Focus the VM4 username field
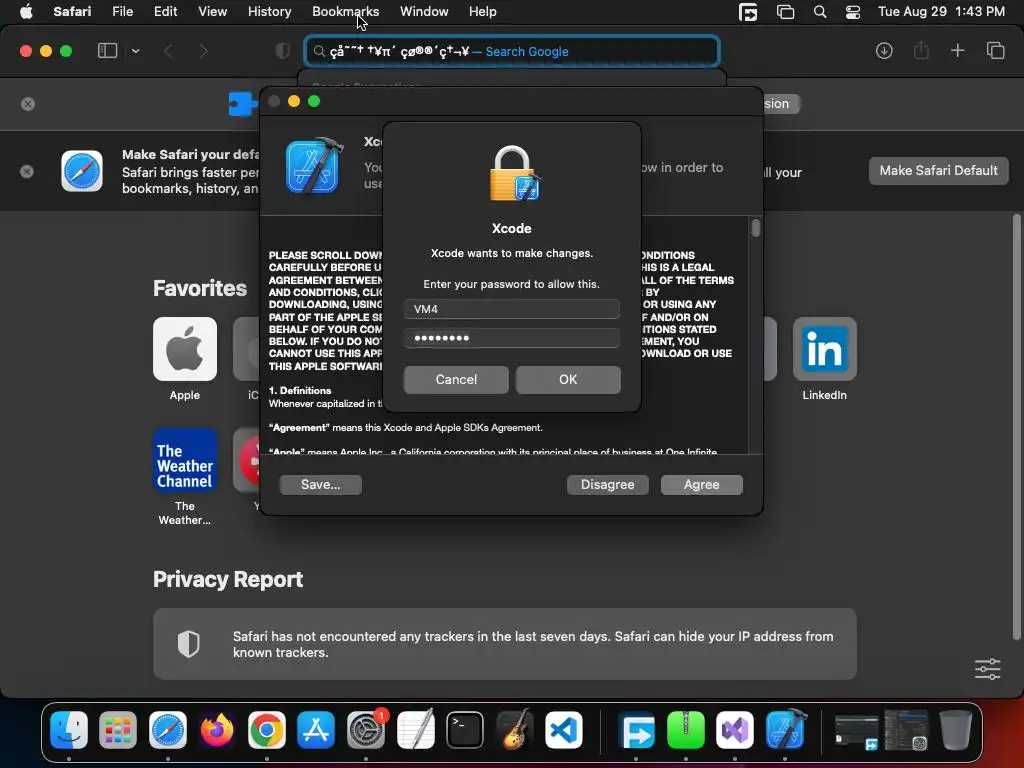The height and width of the screenshot is (768, 1024). click(511, 309)
